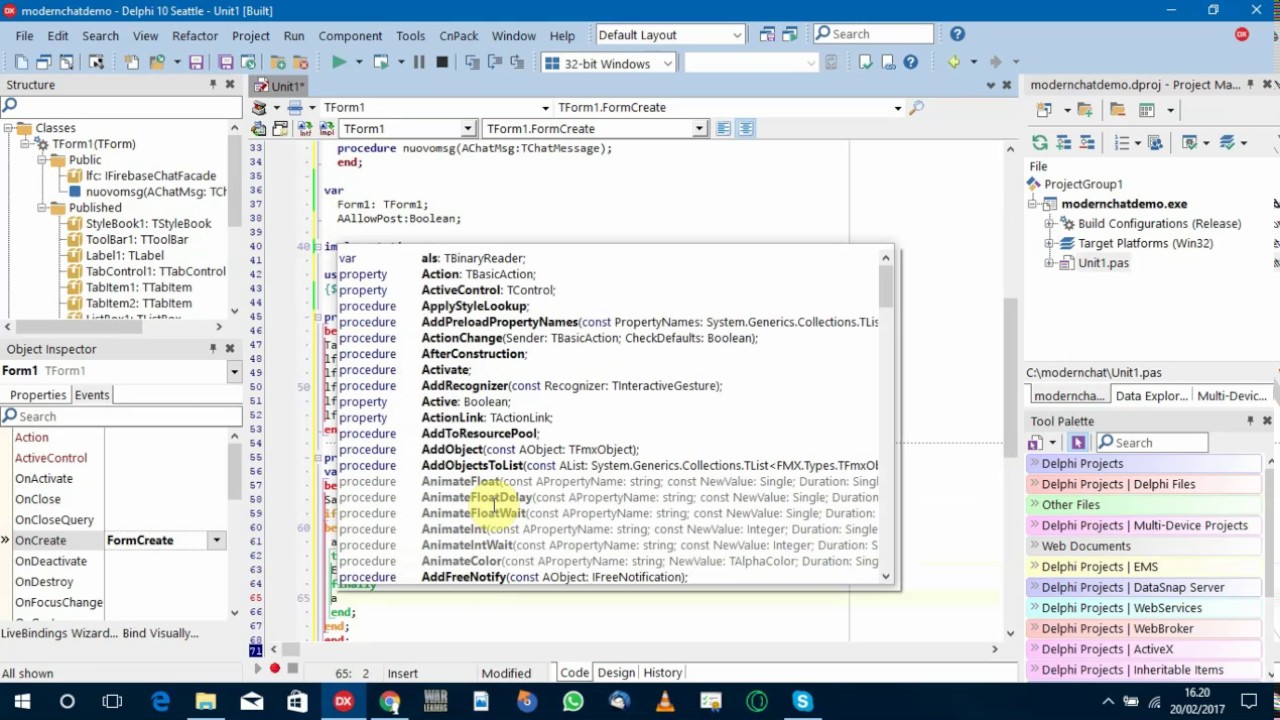Screen dimensions: 1280x720
Task: Click the Trace Into step icon
Action: click(x=474, y=63)
